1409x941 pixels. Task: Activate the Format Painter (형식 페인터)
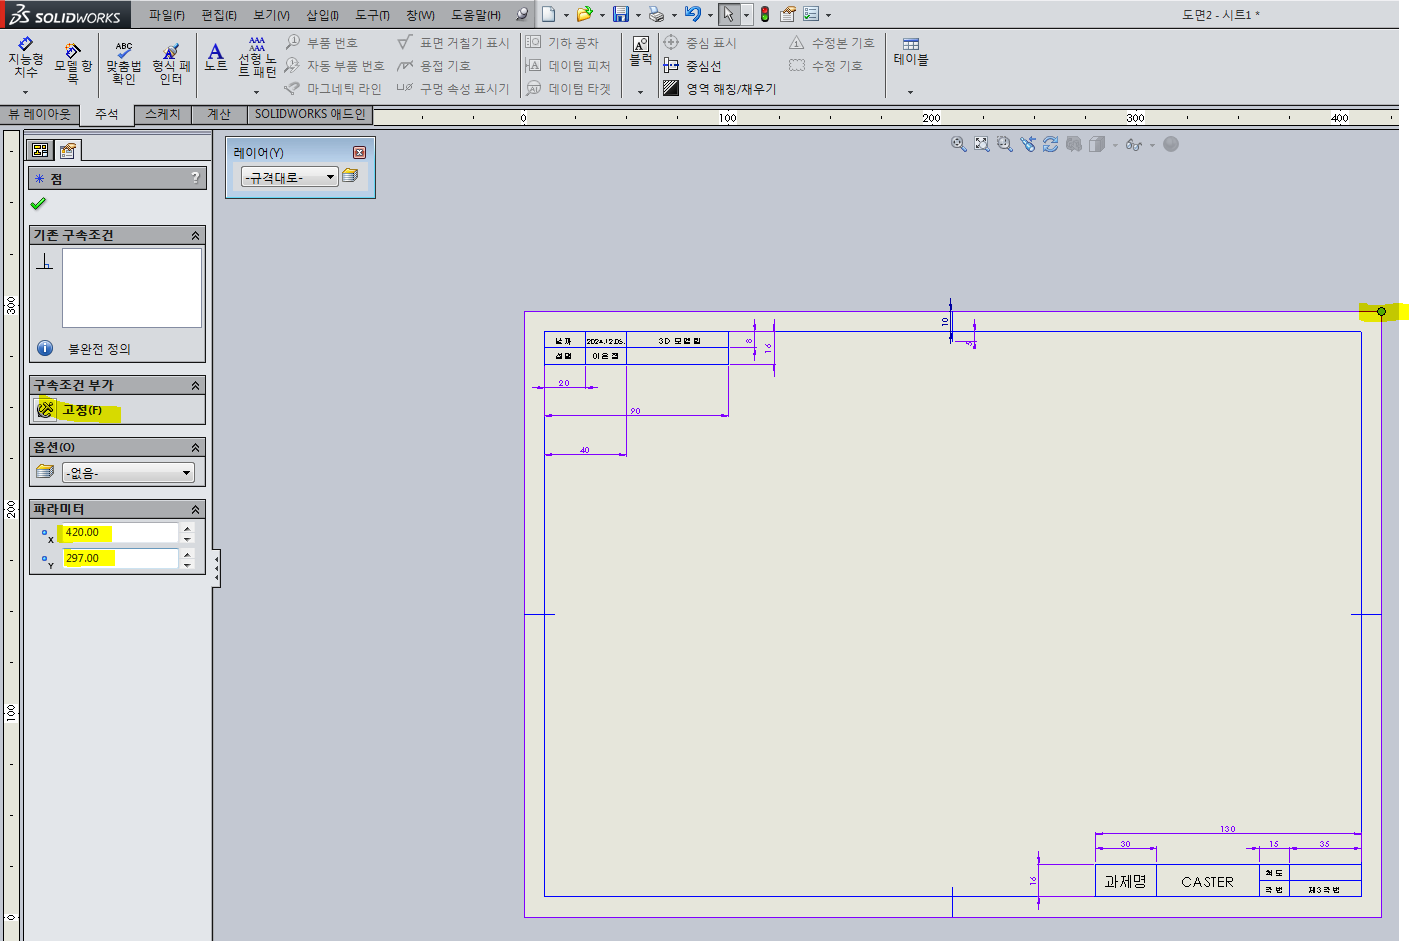click(171, 63)
